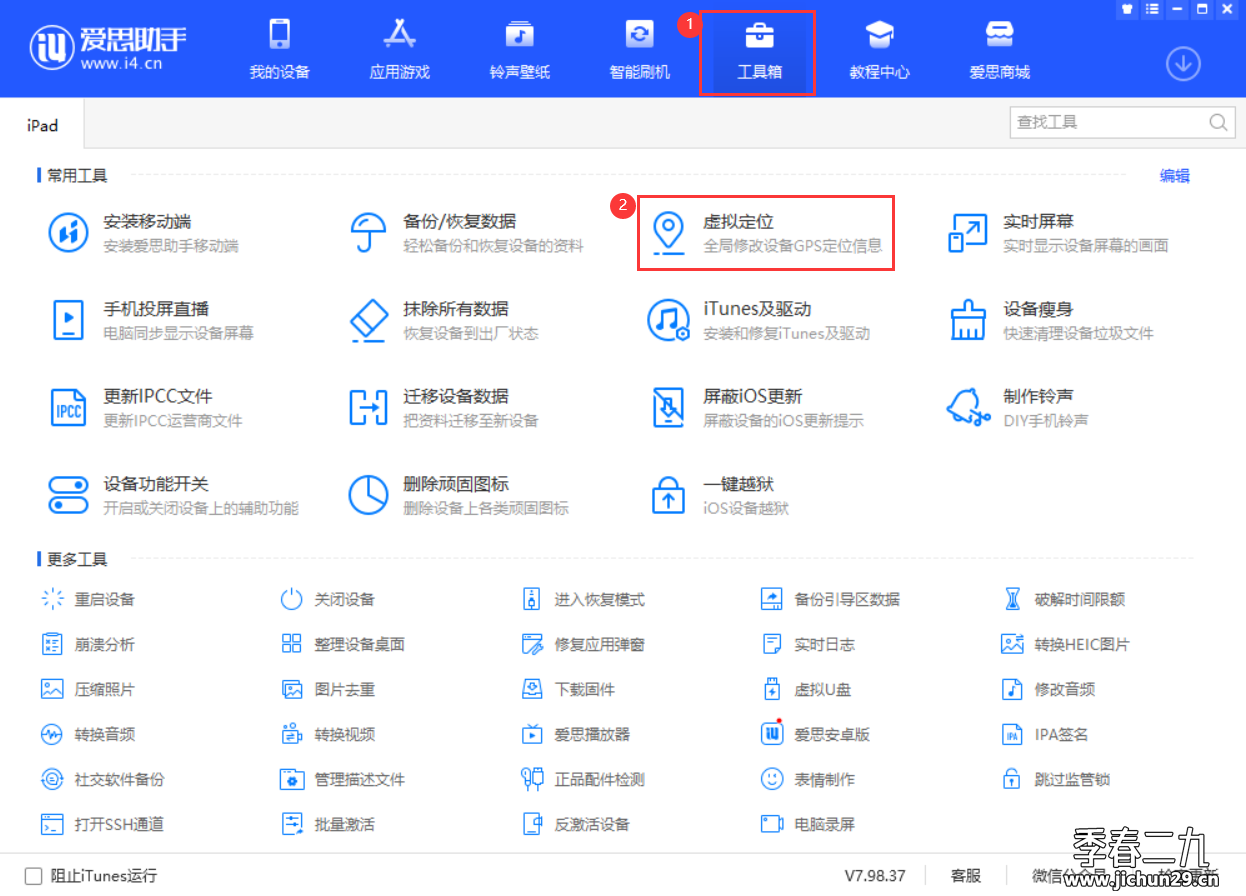The image size is (1246, 896).
Task: Open iTunes及驱动 tool
Action: click(760, 320)
